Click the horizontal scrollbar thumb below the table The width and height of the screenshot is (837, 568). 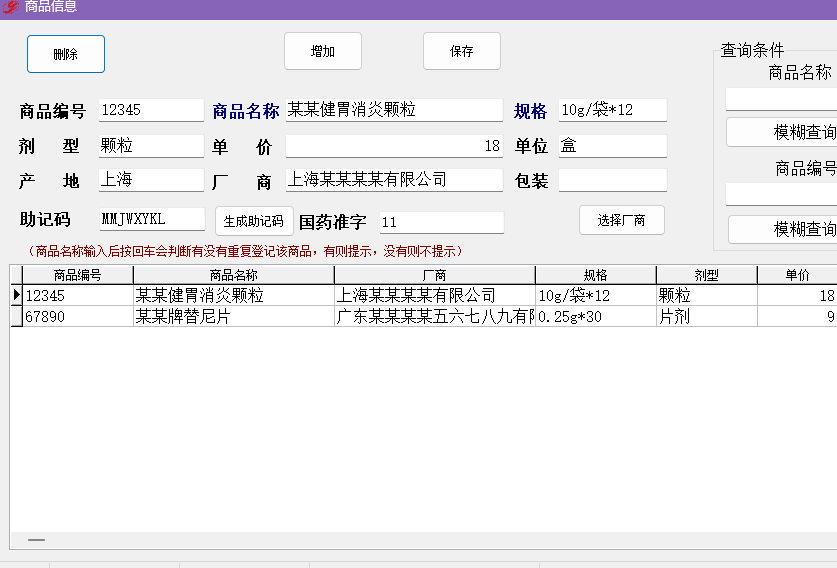tap(36, 540)
